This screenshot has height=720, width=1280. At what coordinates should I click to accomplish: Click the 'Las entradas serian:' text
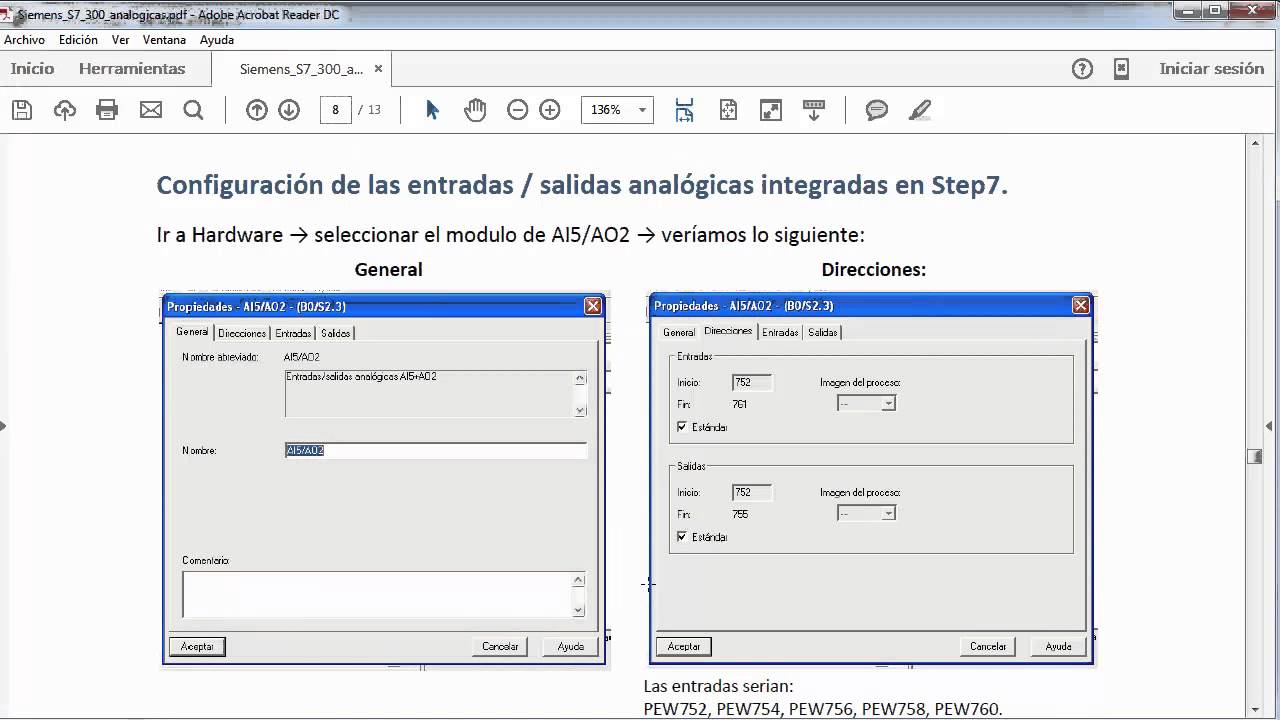click(718, 687)
